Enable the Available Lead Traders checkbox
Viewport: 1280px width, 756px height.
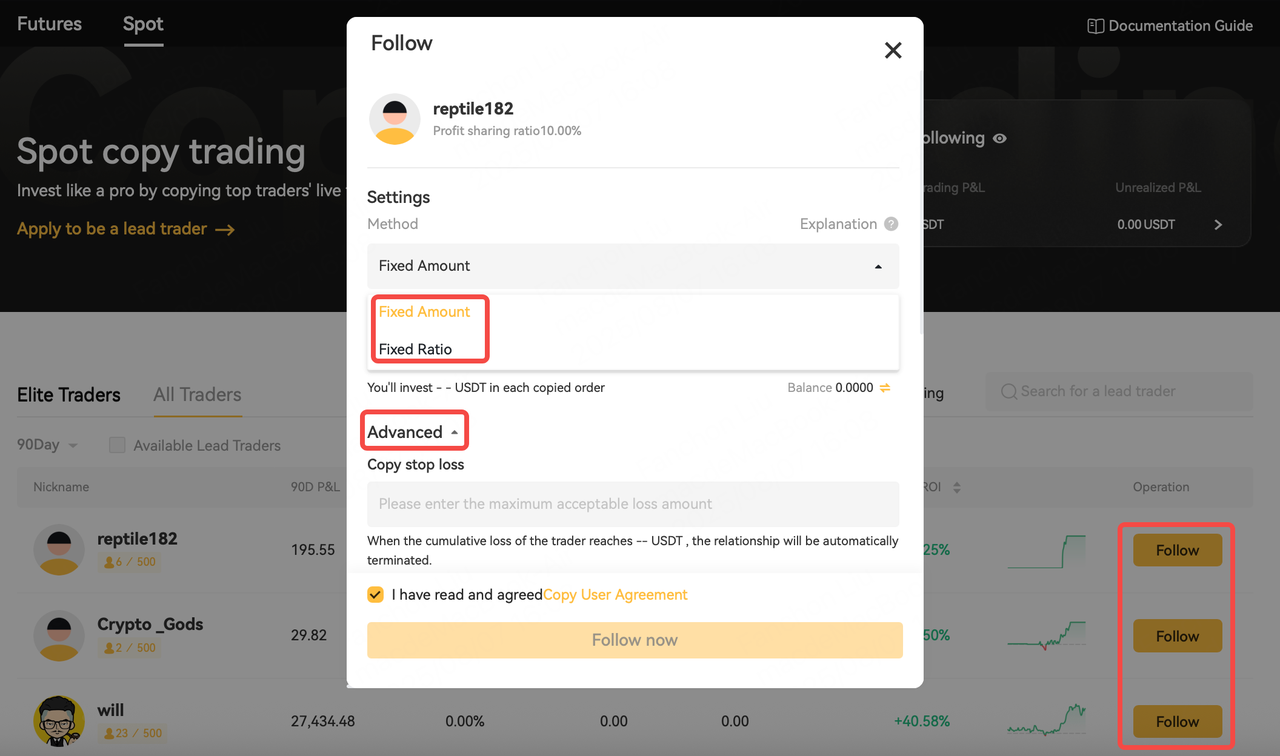coord(117,445)
